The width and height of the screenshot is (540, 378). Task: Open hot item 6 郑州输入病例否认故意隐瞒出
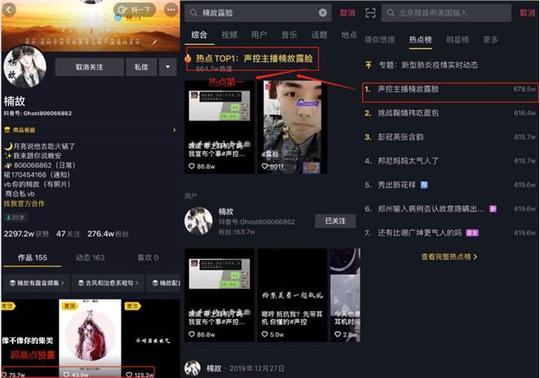450,209
